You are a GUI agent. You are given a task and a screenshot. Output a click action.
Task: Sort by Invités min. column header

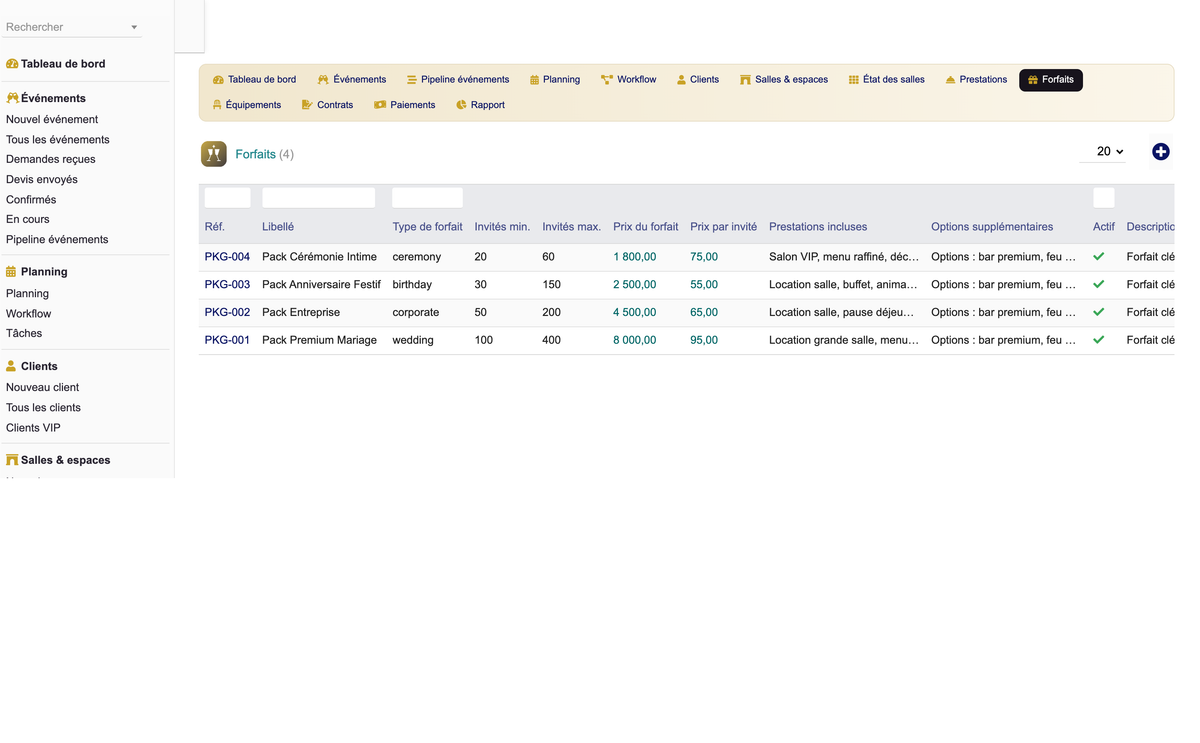[502, 227]
